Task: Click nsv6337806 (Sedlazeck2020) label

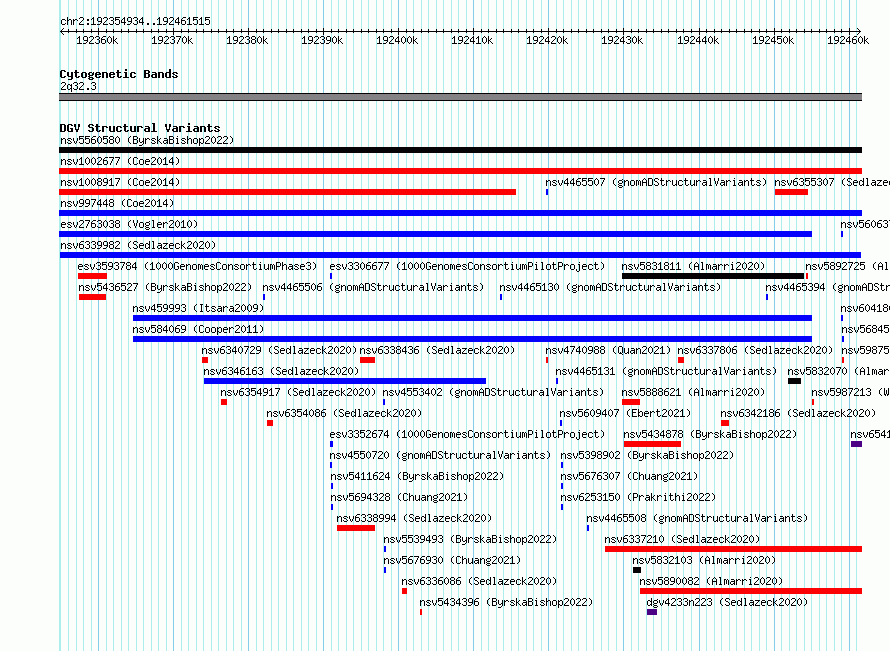Action: pos(755,350)
